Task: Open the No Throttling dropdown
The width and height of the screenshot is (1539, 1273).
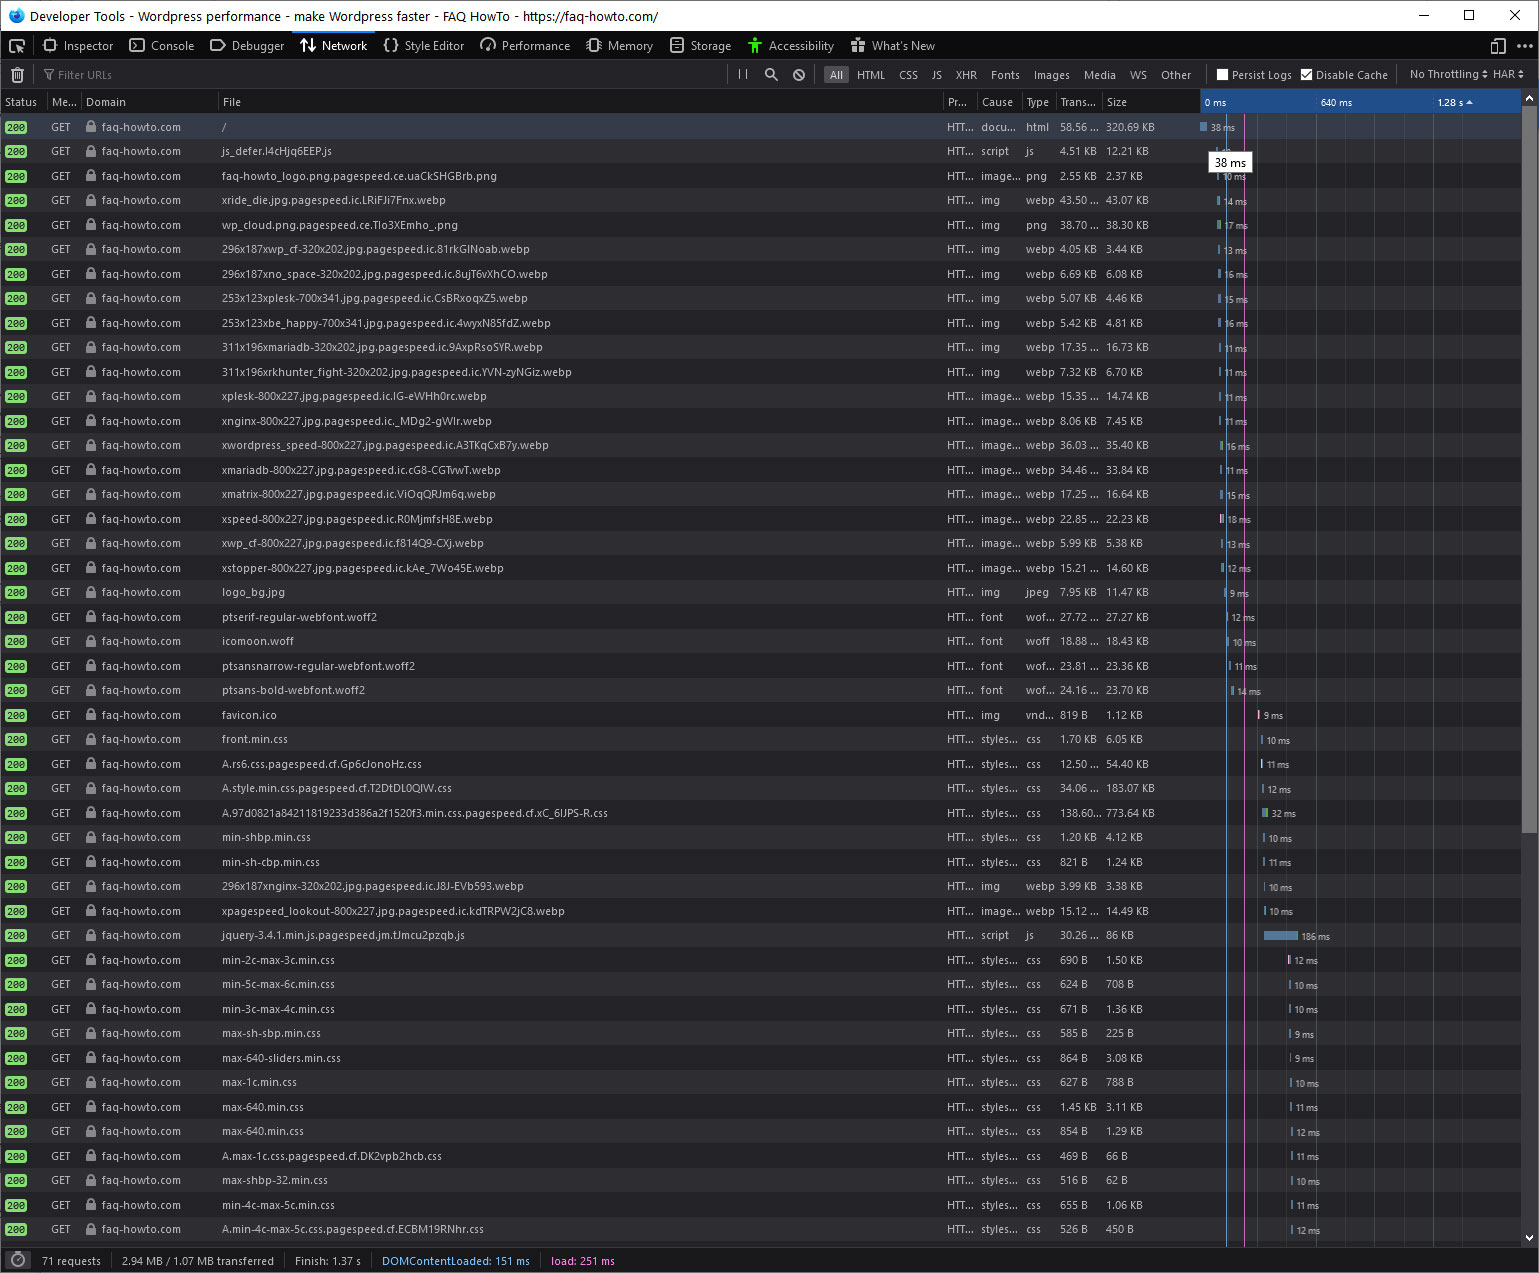Action: click(x=1448, y=75)
